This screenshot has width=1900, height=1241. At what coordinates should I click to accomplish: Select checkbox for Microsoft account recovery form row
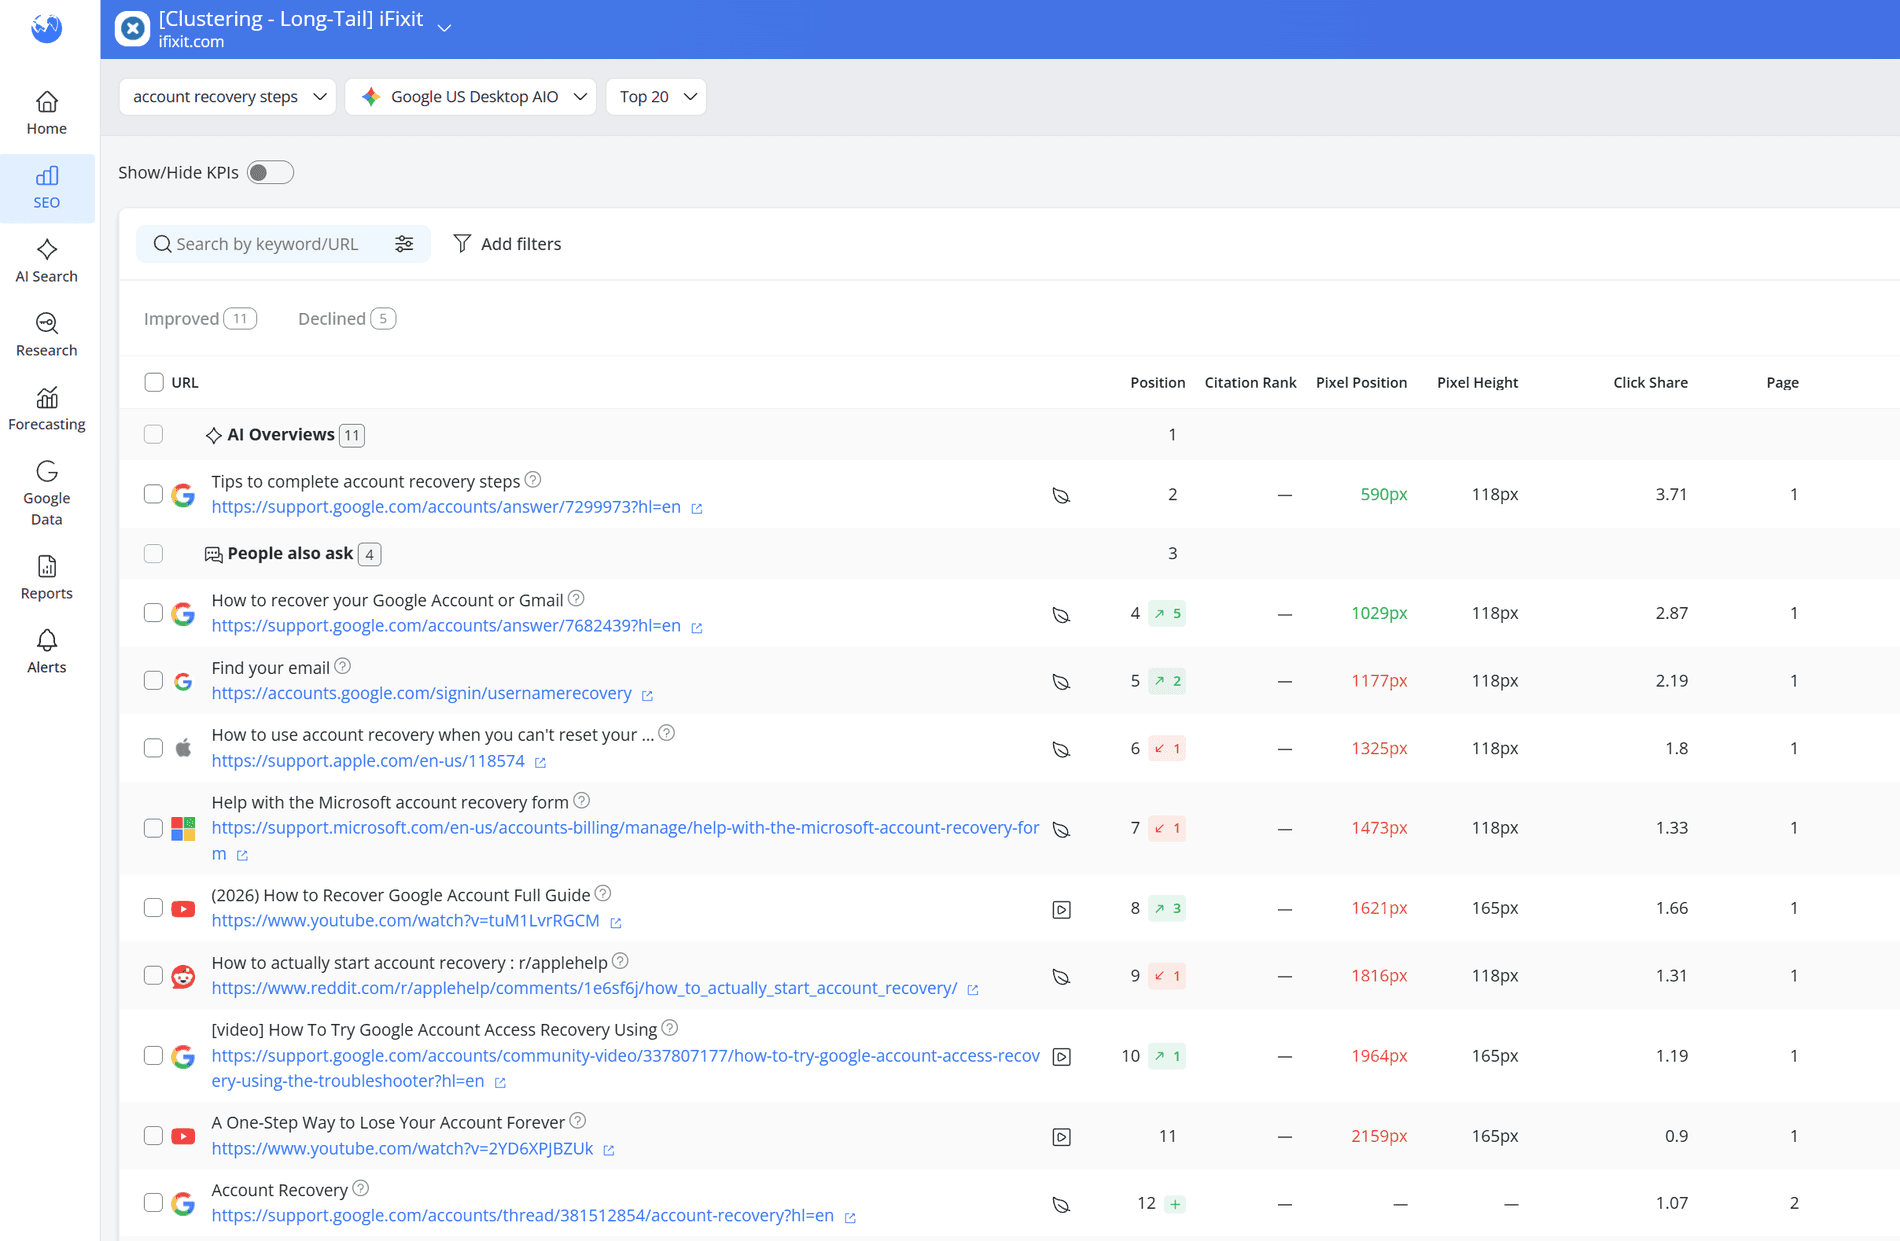153,828
